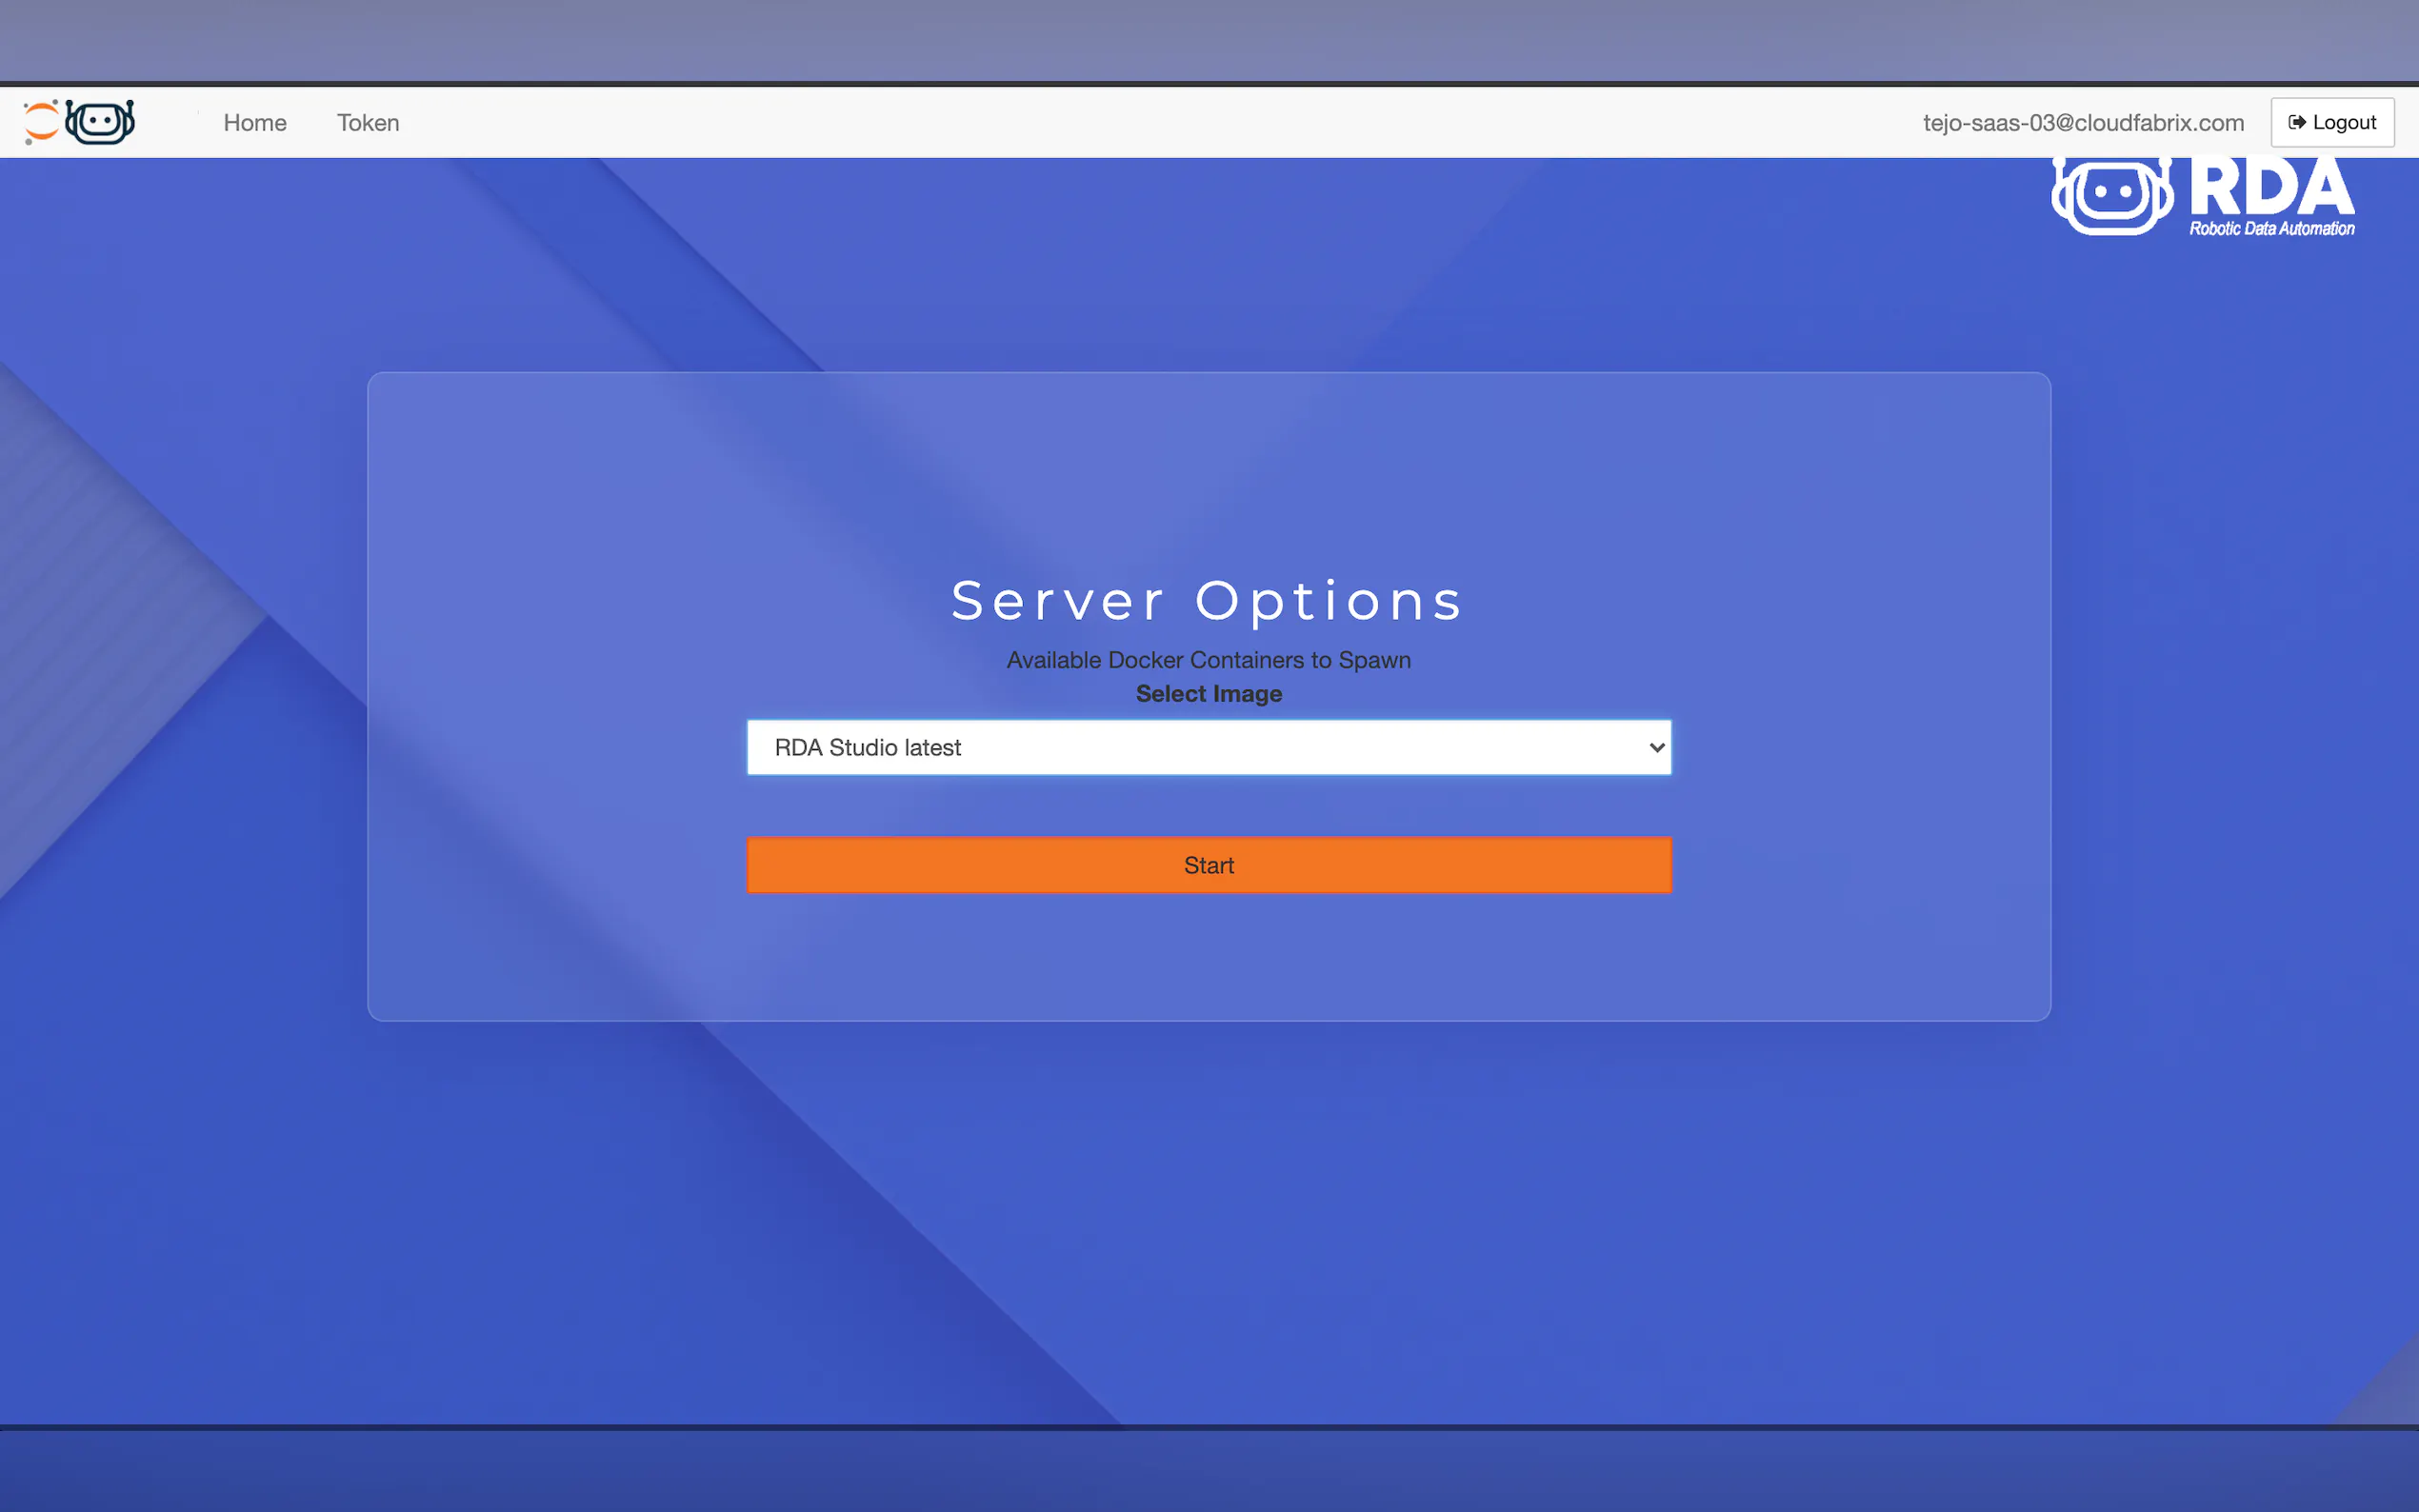Image resolution: width=2419 pixels, height=1512 pixels.
Task: Select the RDA Studio latest option text
Action: (x=867, y=747)
